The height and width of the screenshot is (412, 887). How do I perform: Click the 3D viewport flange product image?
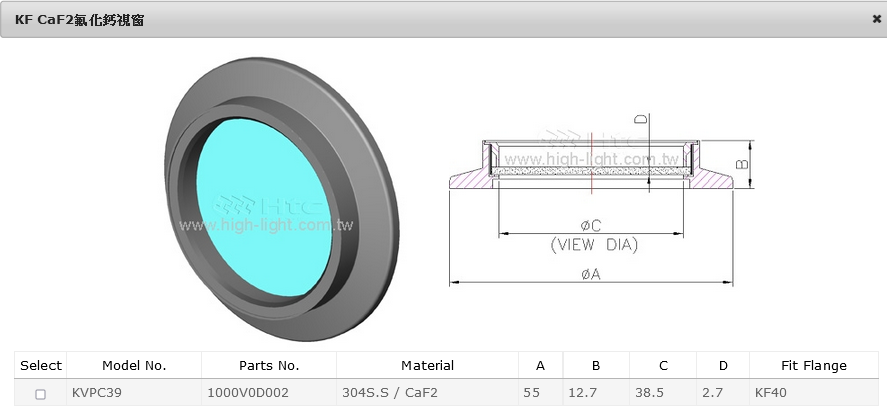point(280,190)
